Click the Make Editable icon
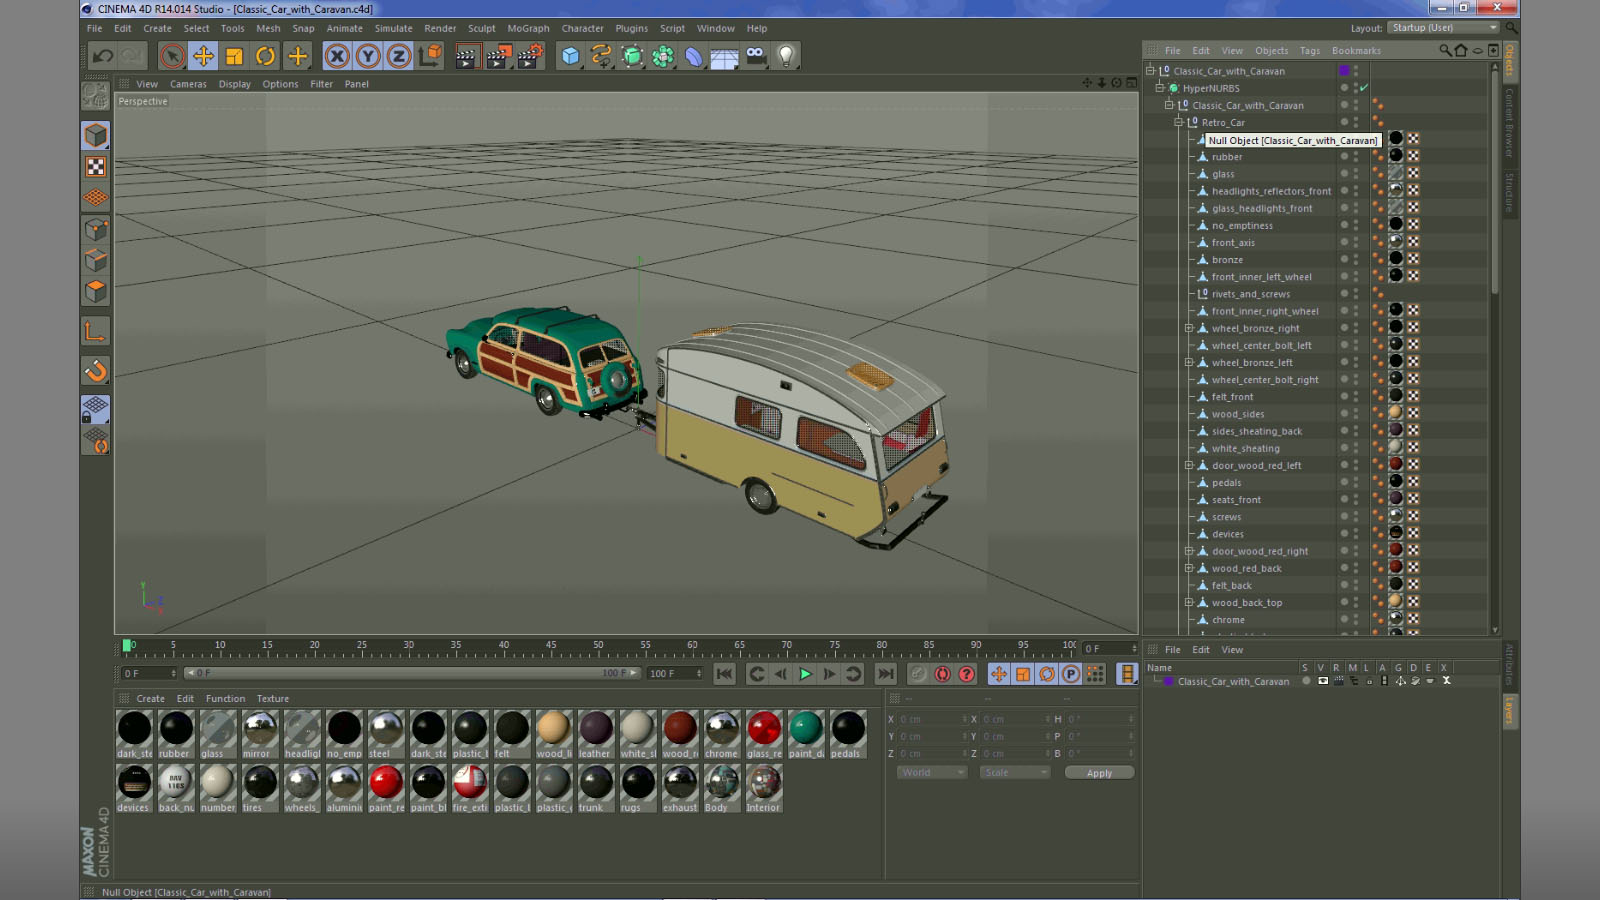This screenshot has width=1600, height=900. [x=96, y=96]
